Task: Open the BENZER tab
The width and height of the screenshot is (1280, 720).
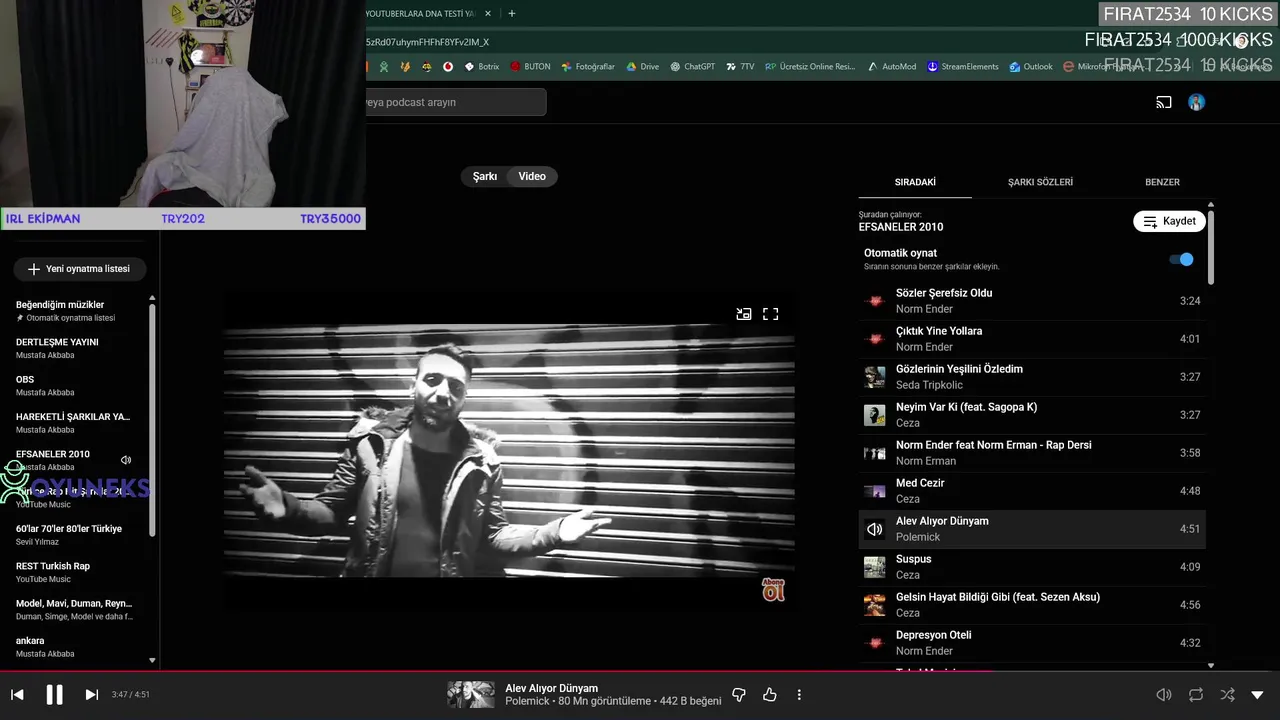Action: (1162, 182)
